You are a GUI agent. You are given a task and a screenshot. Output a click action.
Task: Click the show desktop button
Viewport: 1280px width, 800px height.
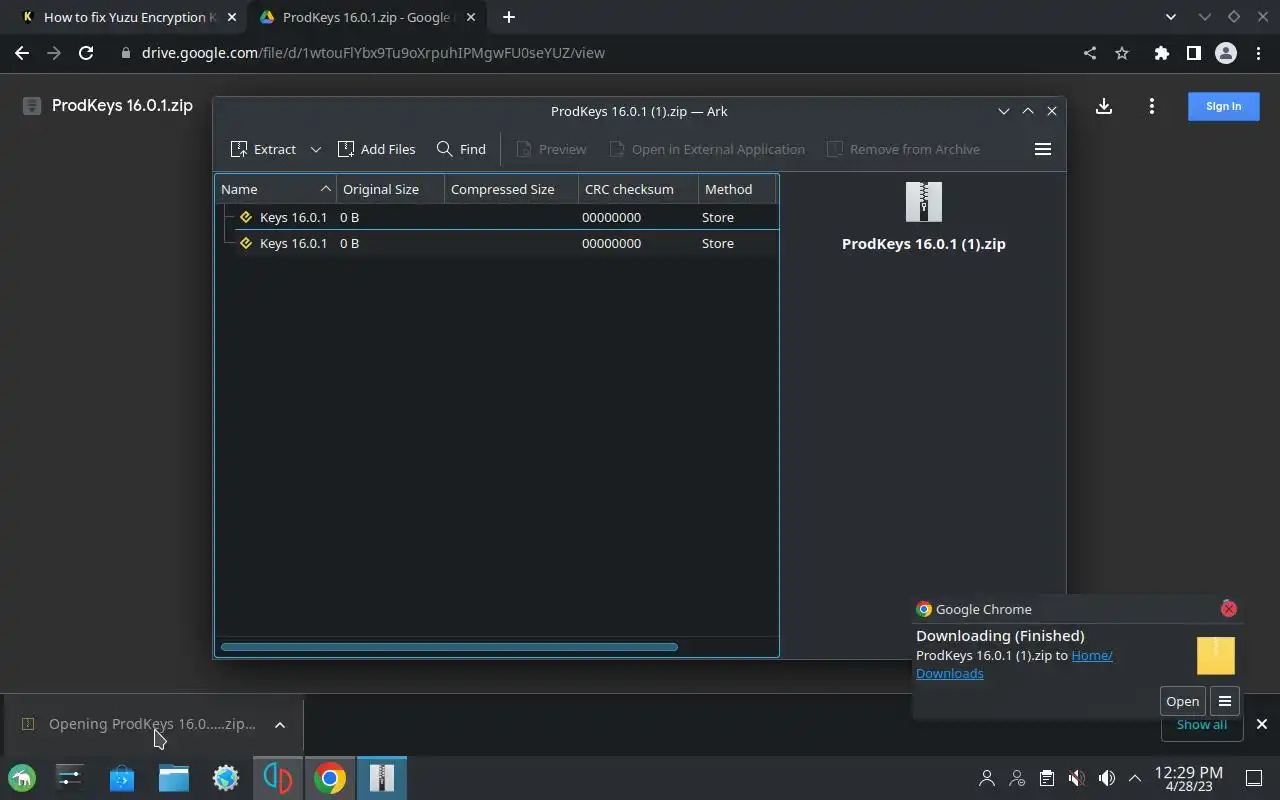click(1254, 778)
